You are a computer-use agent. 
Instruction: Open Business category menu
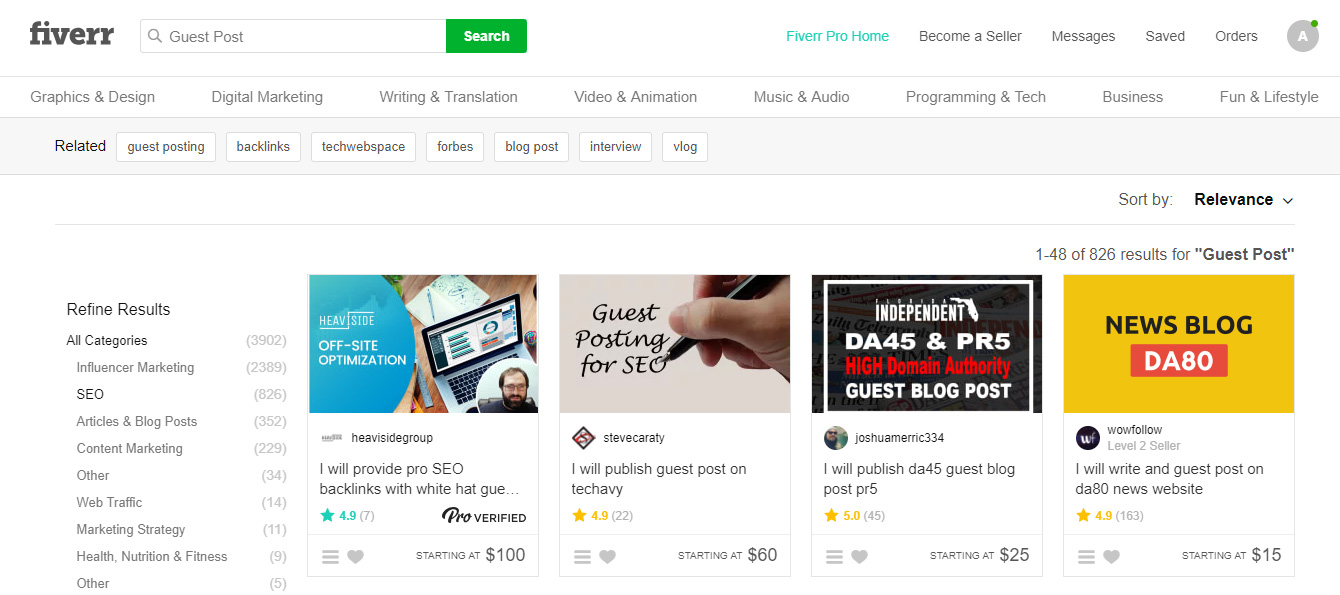point(1132,97)
